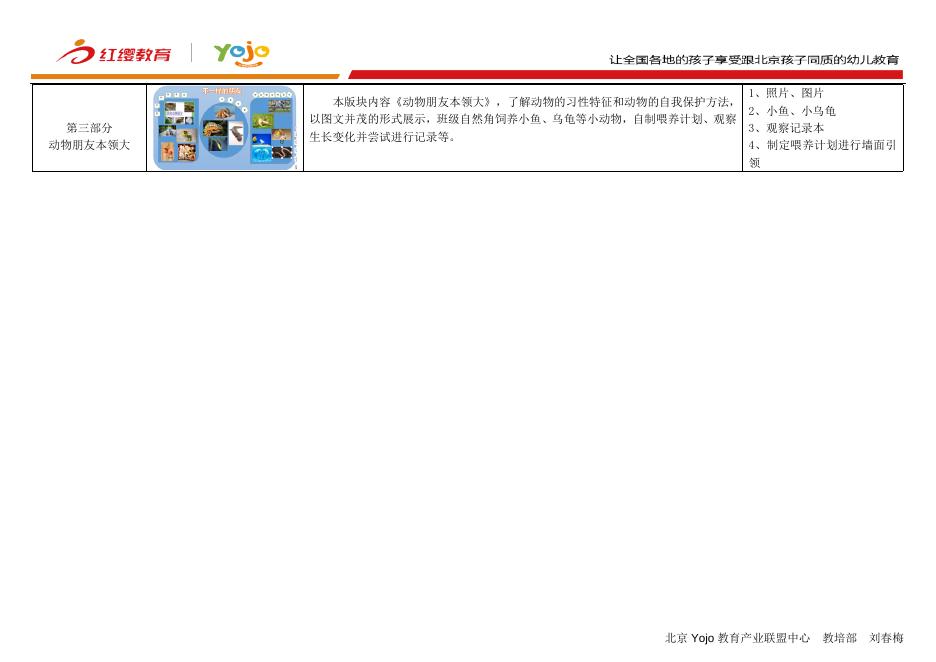Select list item 1、照片、图片
The width and height of the screenshot is (936, 662).
point(786,93)
